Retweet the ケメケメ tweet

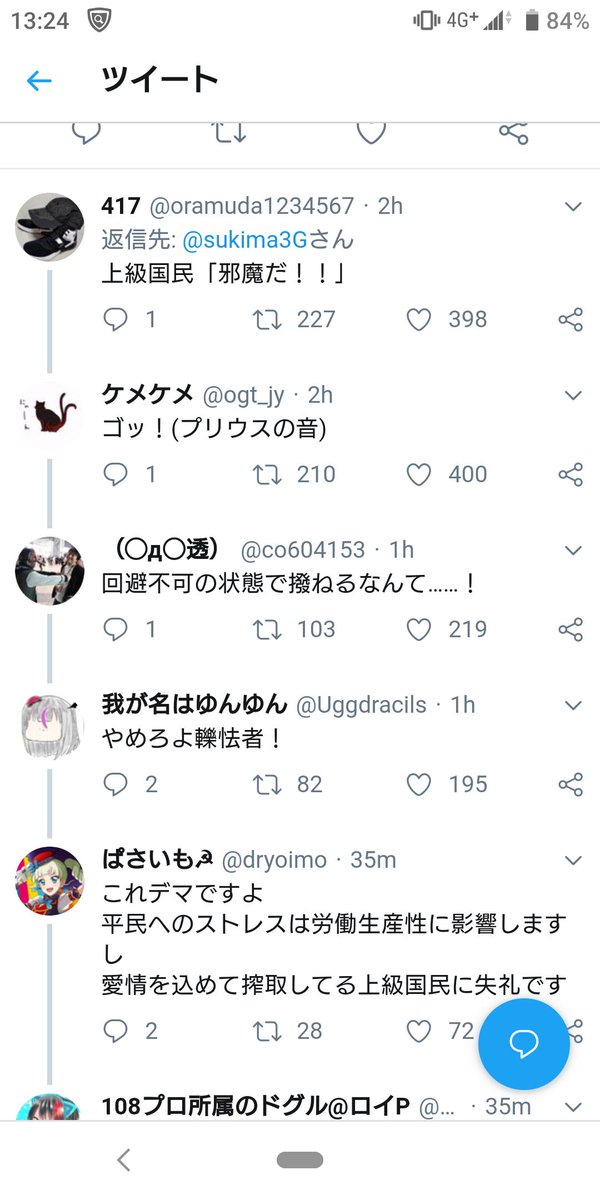click(x=267, y=474)
